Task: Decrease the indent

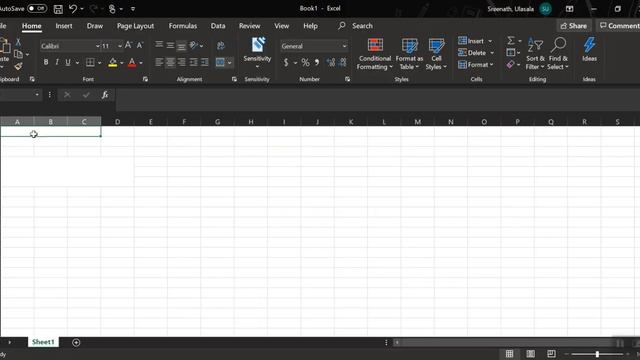Action: [193, 62]
